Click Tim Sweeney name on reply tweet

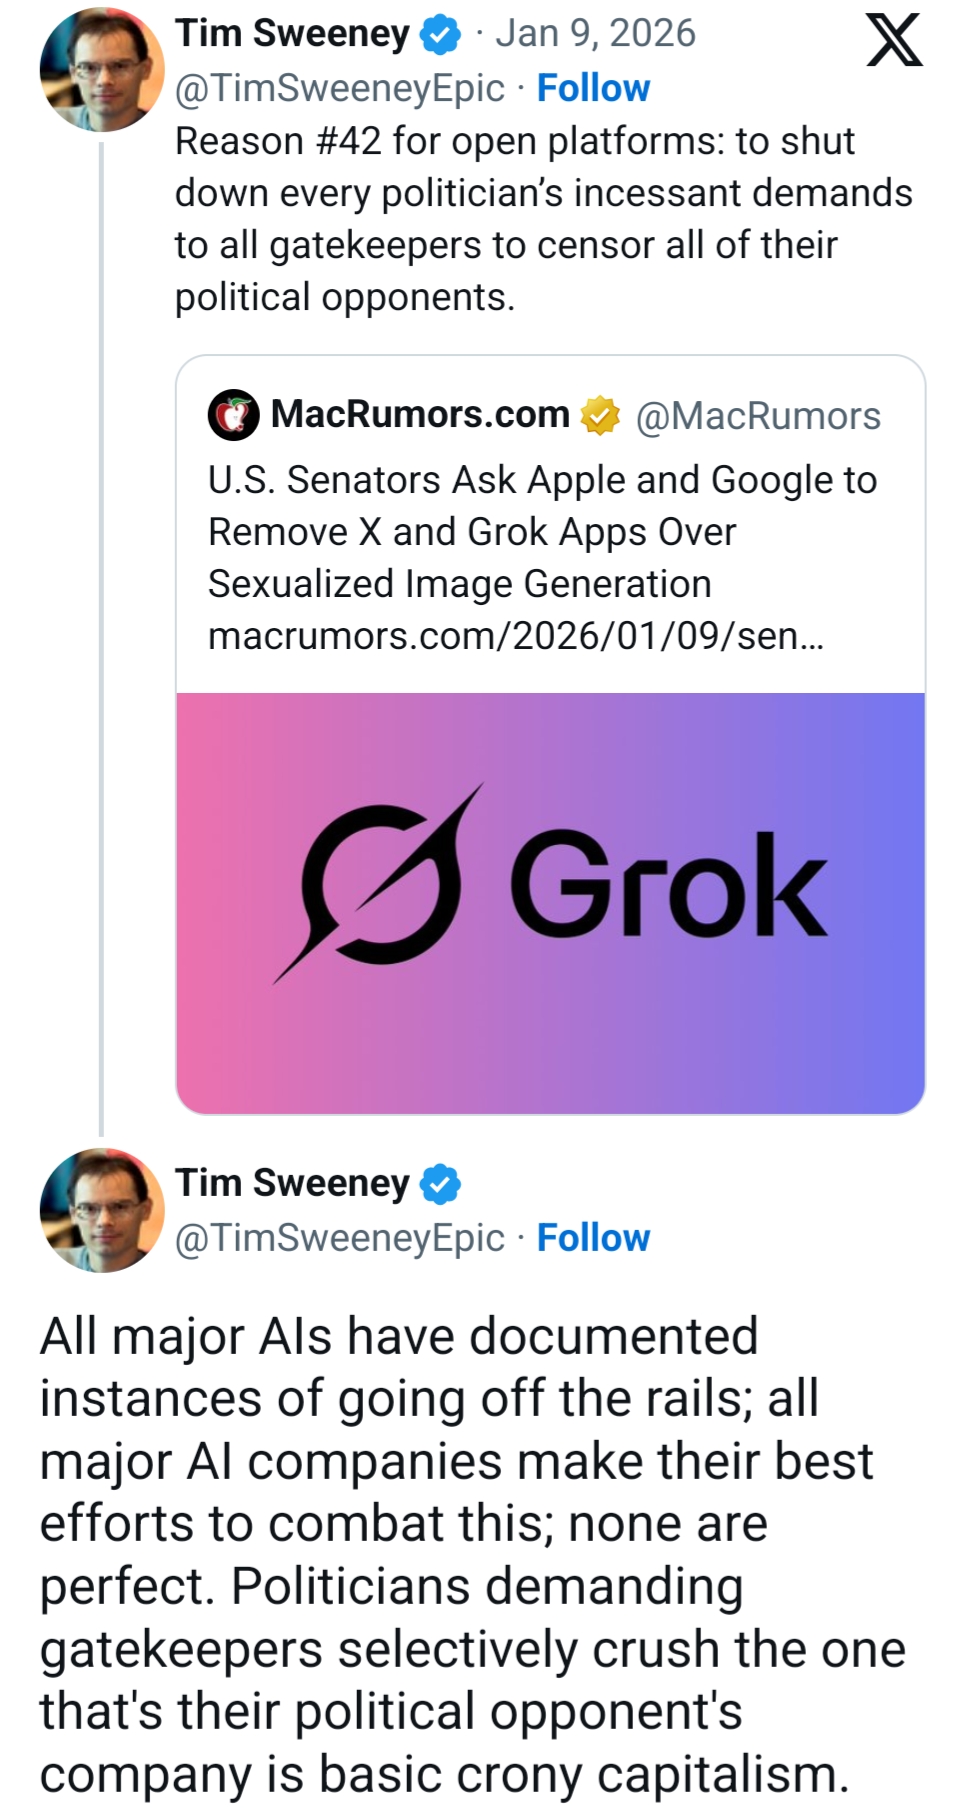pyautogui.click(x=292, y=1183)
